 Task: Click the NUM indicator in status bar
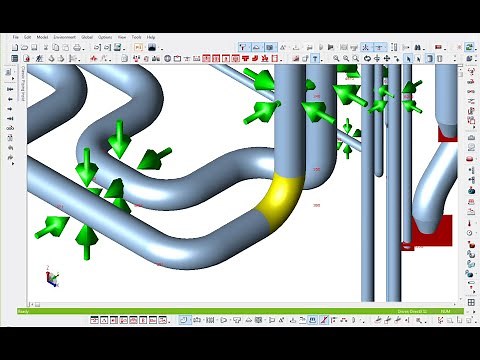(446, 311)
